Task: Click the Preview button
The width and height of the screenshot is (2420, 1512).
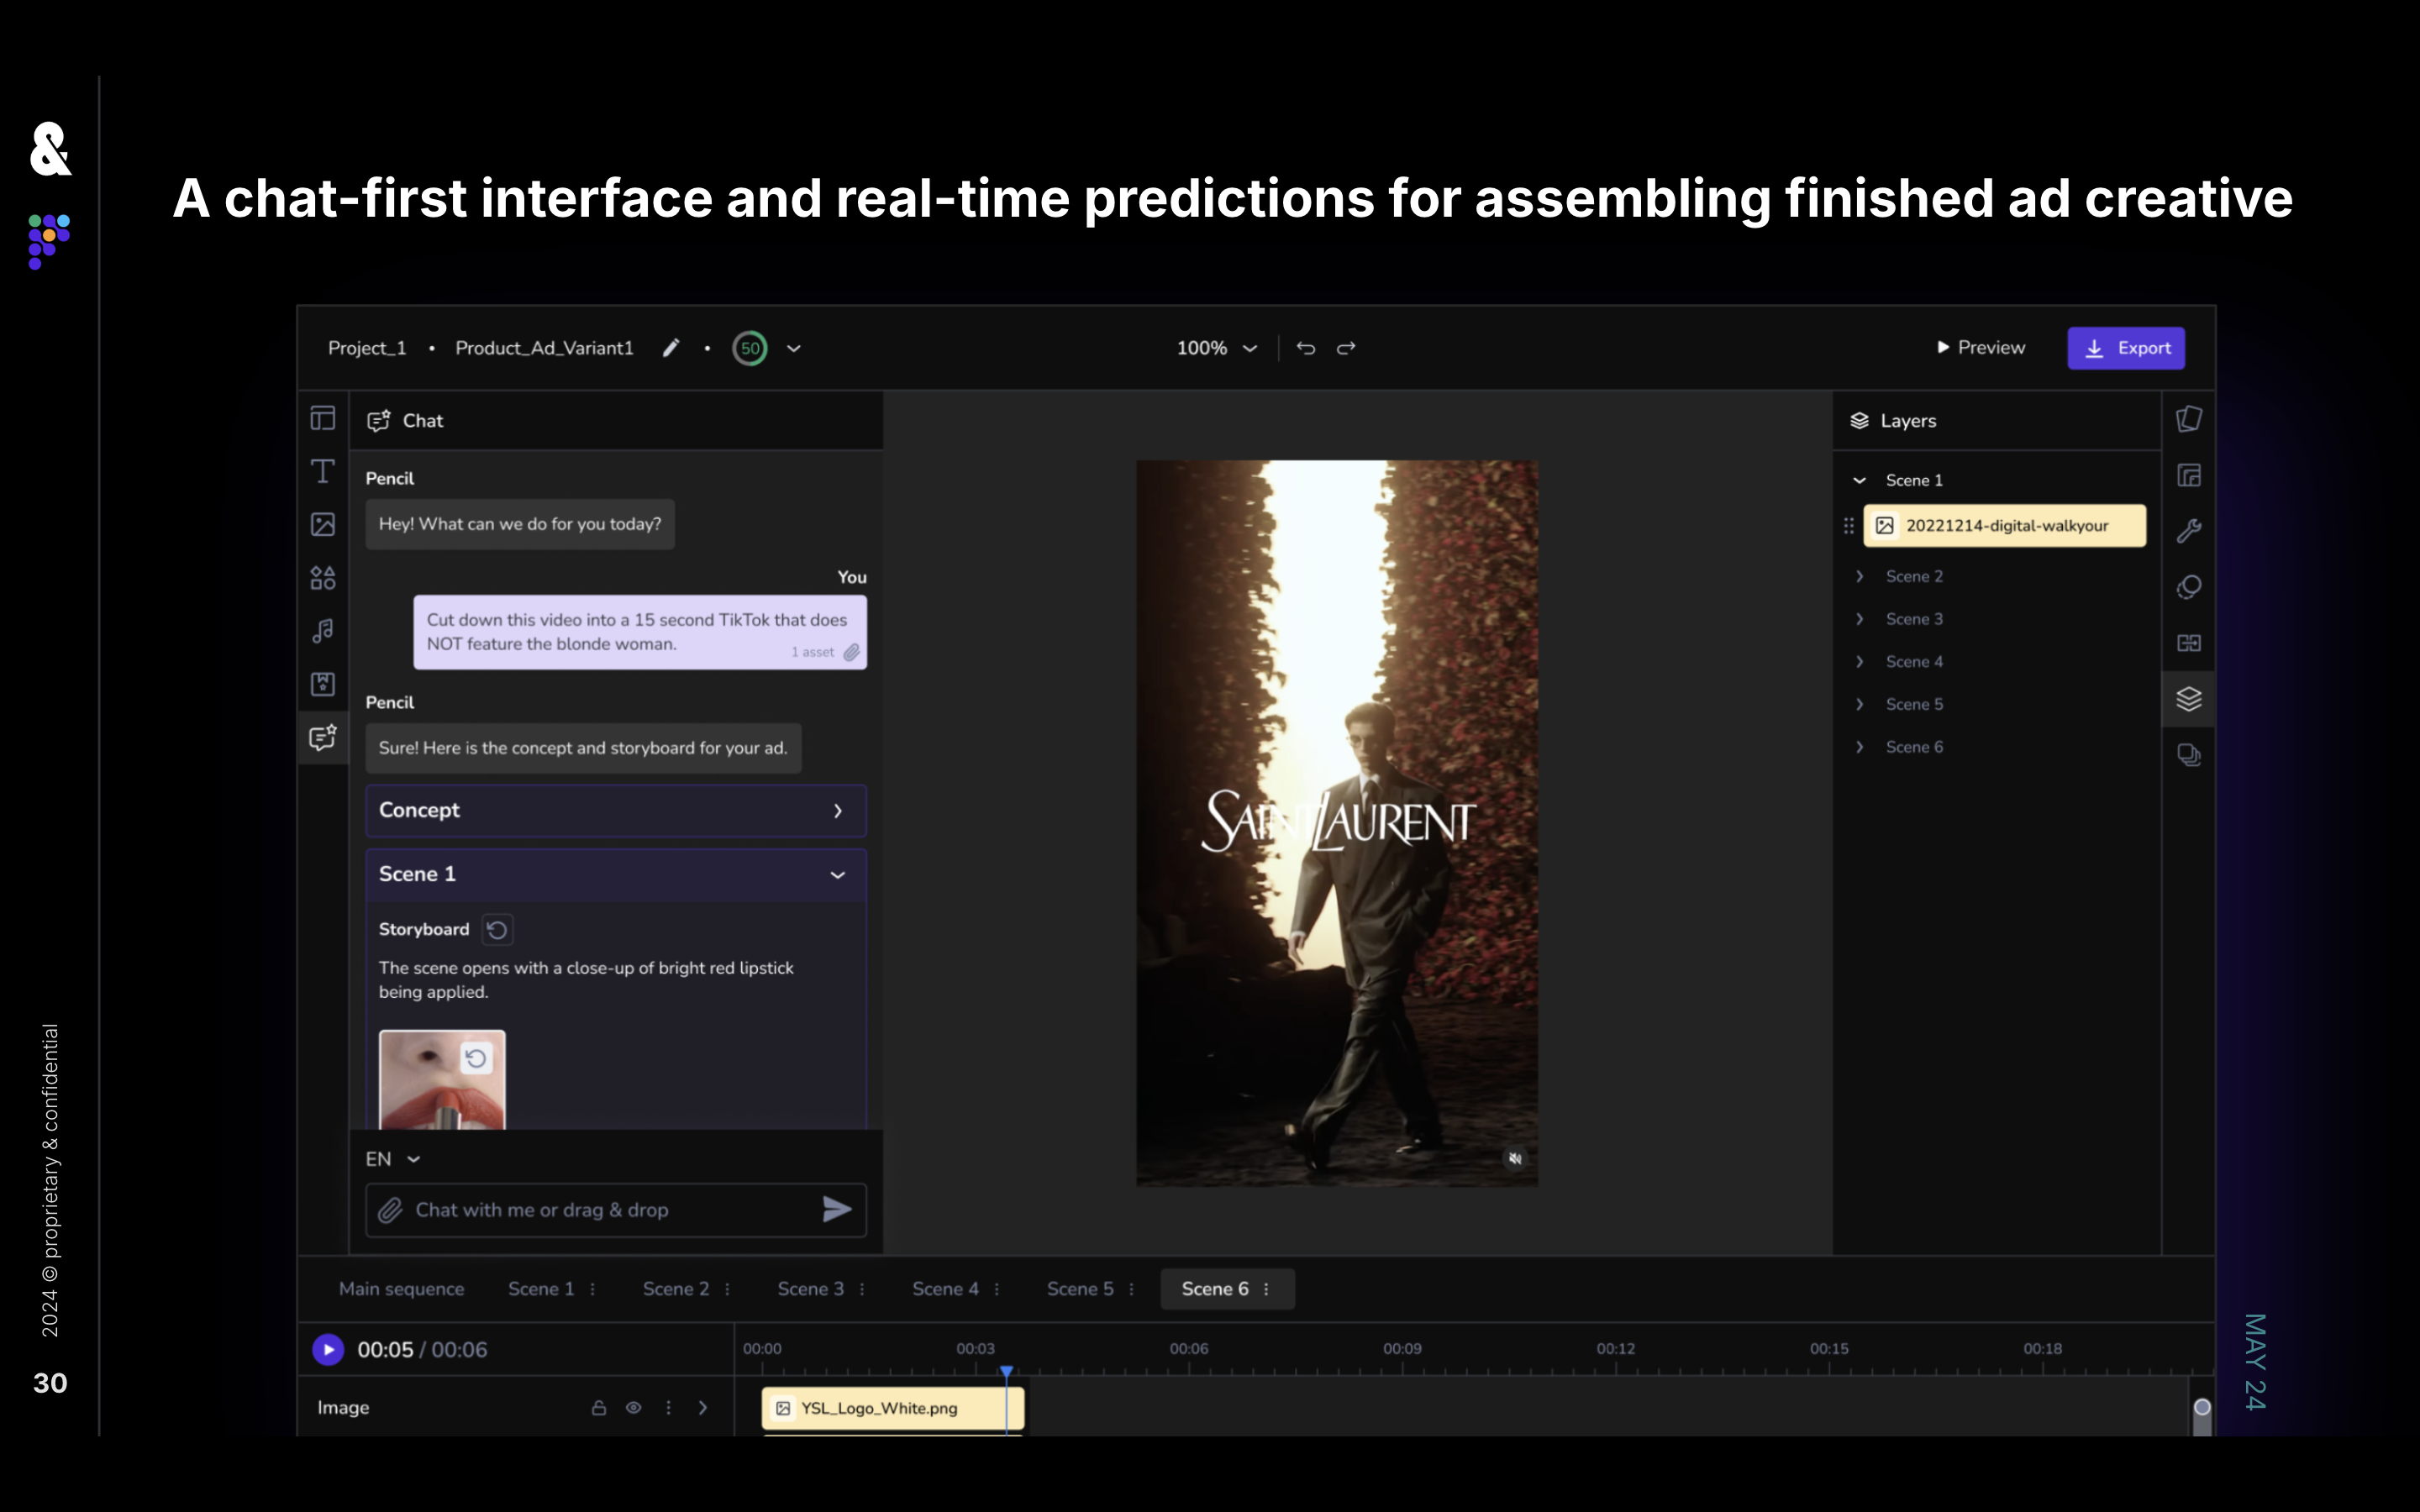Action: (x=1980, y=348)
